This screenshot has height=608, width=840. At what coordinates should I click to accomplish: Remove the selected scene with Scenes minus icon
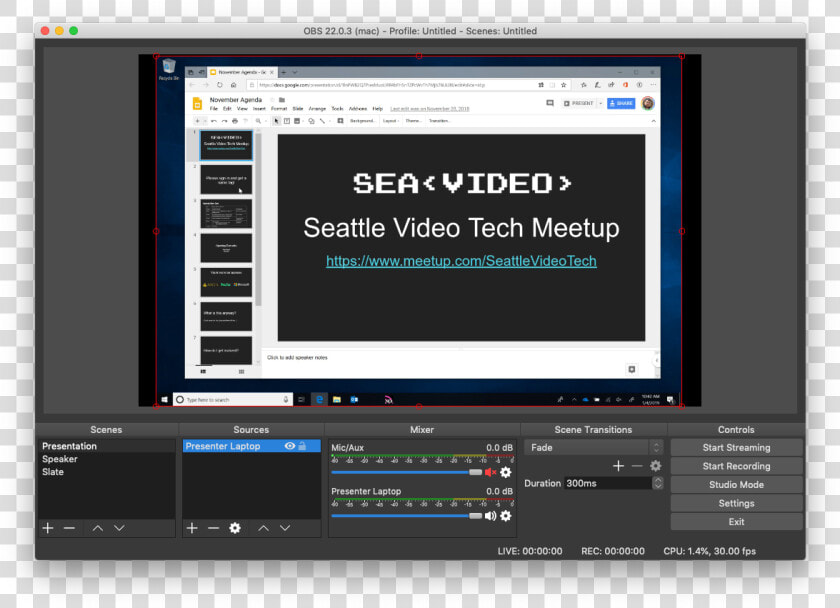point(69,528)
